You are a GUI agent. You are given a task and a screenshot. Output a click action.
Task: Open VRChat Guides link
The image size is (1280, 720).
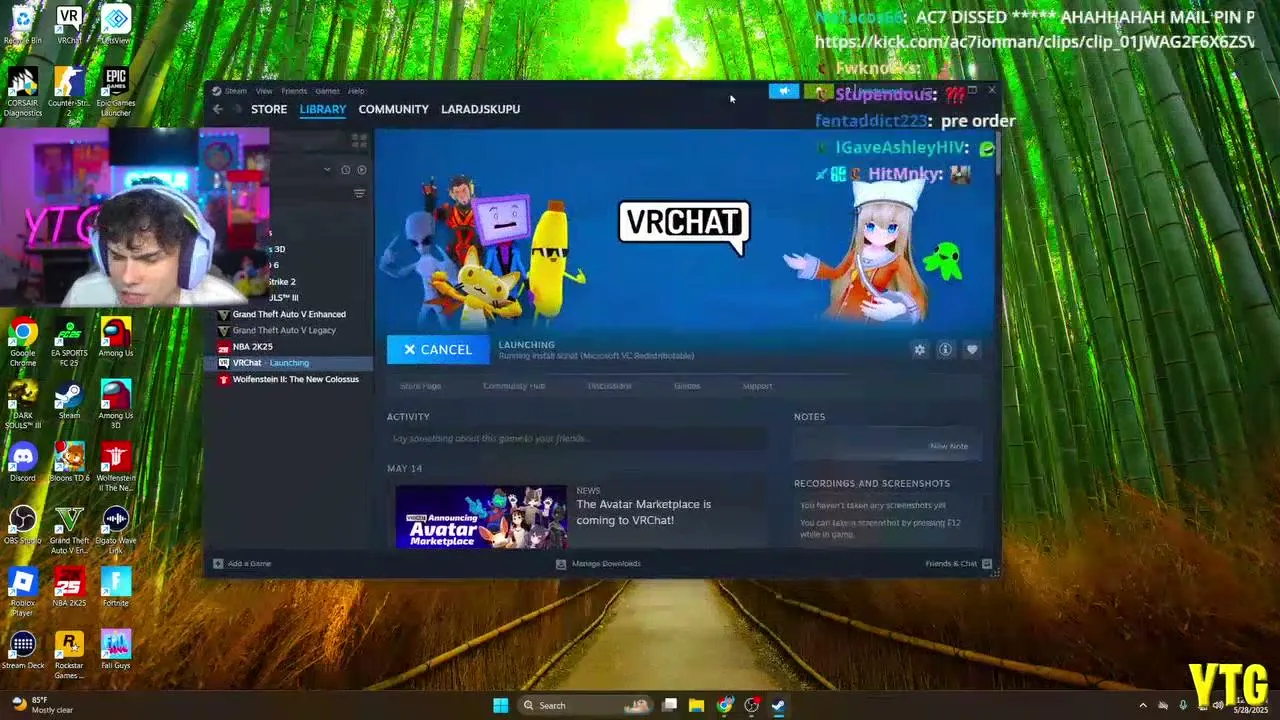tap(687, 386)
